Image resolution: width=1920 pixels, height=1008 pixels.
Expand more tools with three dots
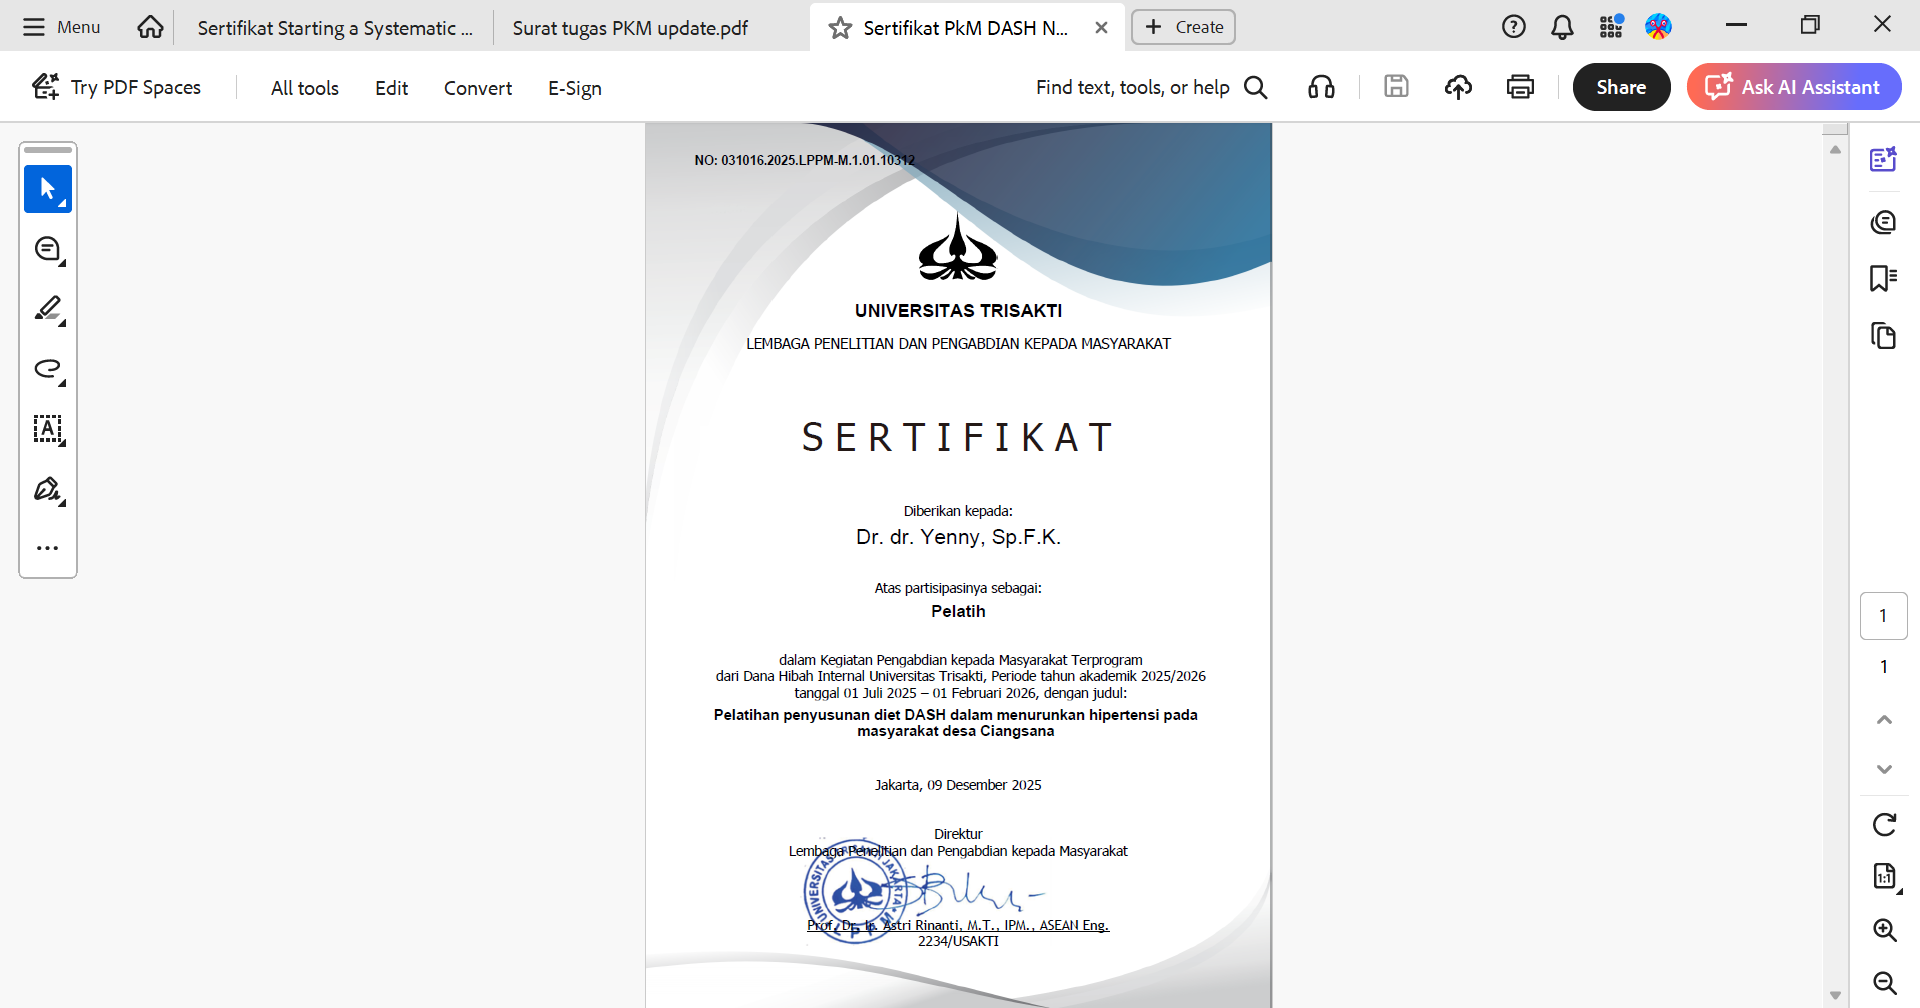(x=47, y=548)
